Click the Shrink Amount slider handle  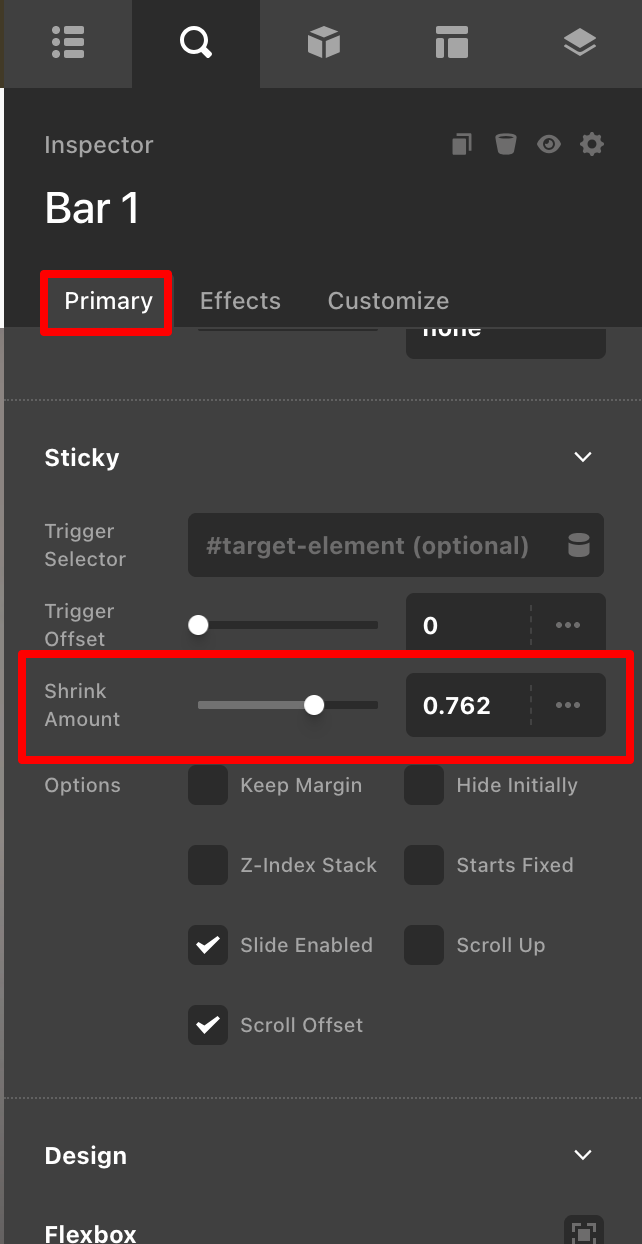[x=314, y=705]
